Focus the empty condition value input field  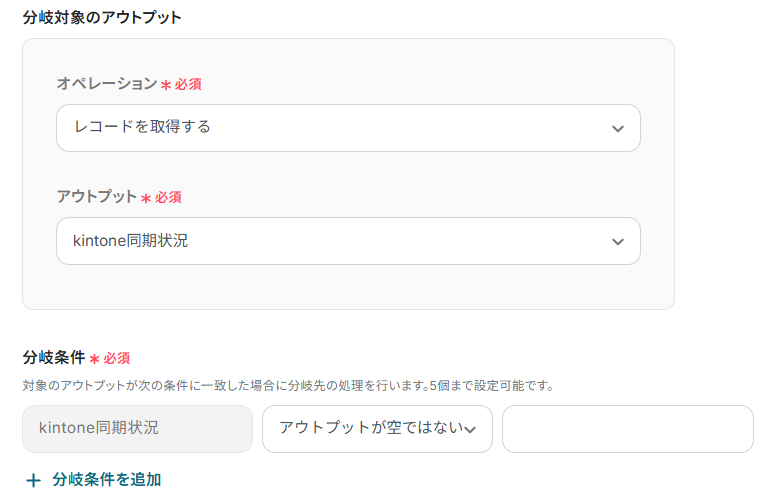[x=627, y=429]
